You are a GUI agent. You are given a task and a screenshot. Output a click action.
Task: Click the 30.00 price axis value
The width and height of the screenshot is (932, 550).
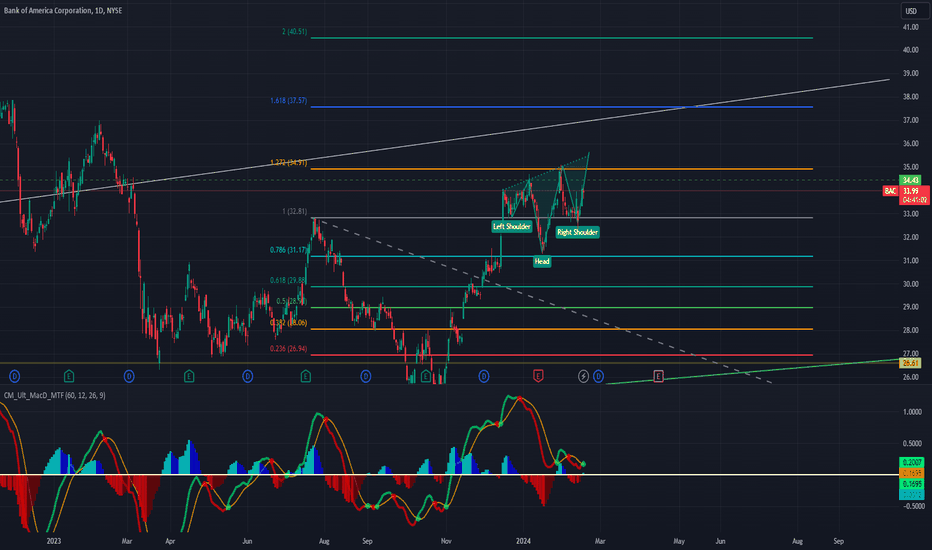(x=911, y=284)
